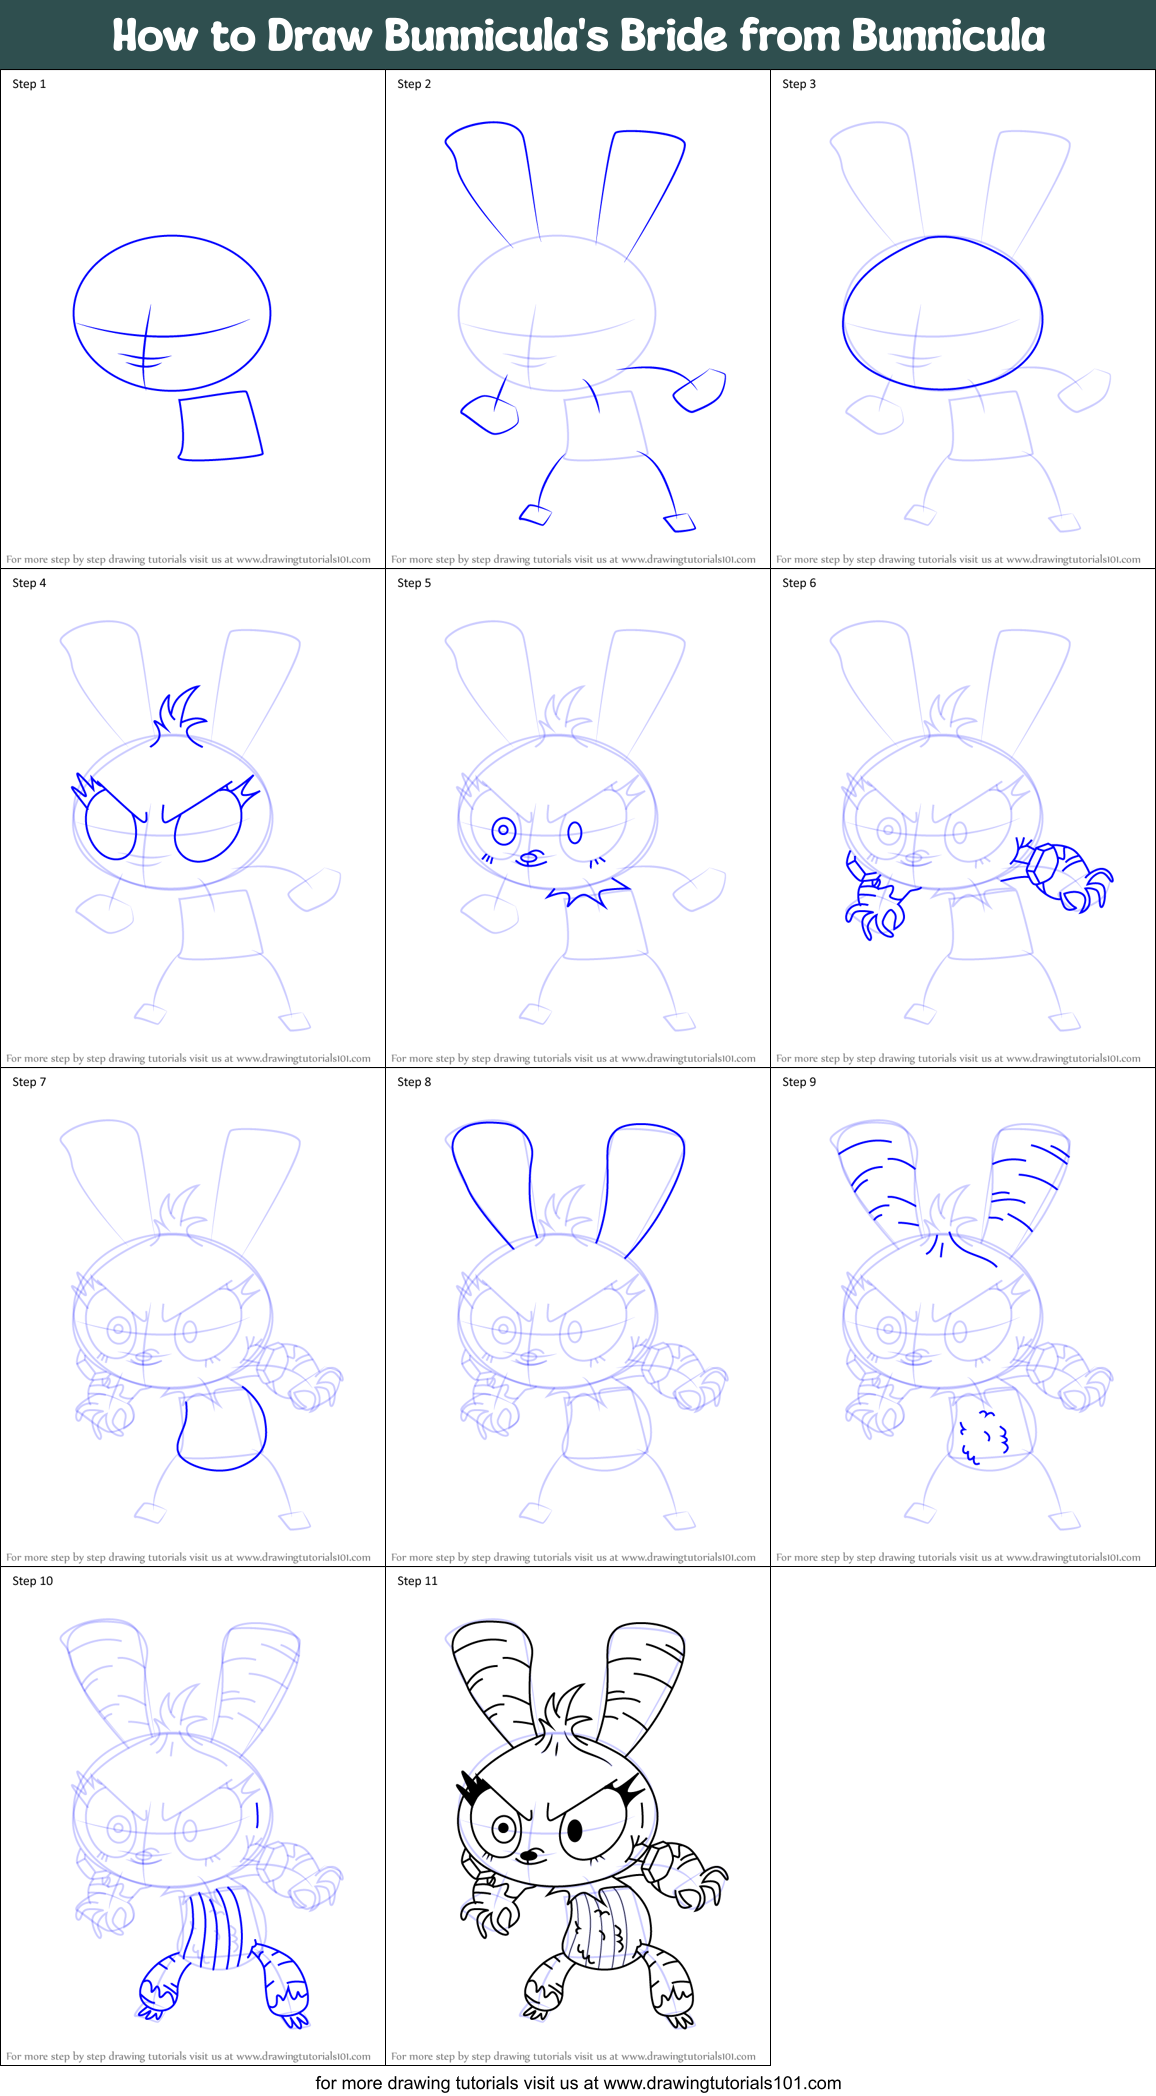Click the 'Step 5' label
The image size is (1156, 2096).
click(414, 583)
